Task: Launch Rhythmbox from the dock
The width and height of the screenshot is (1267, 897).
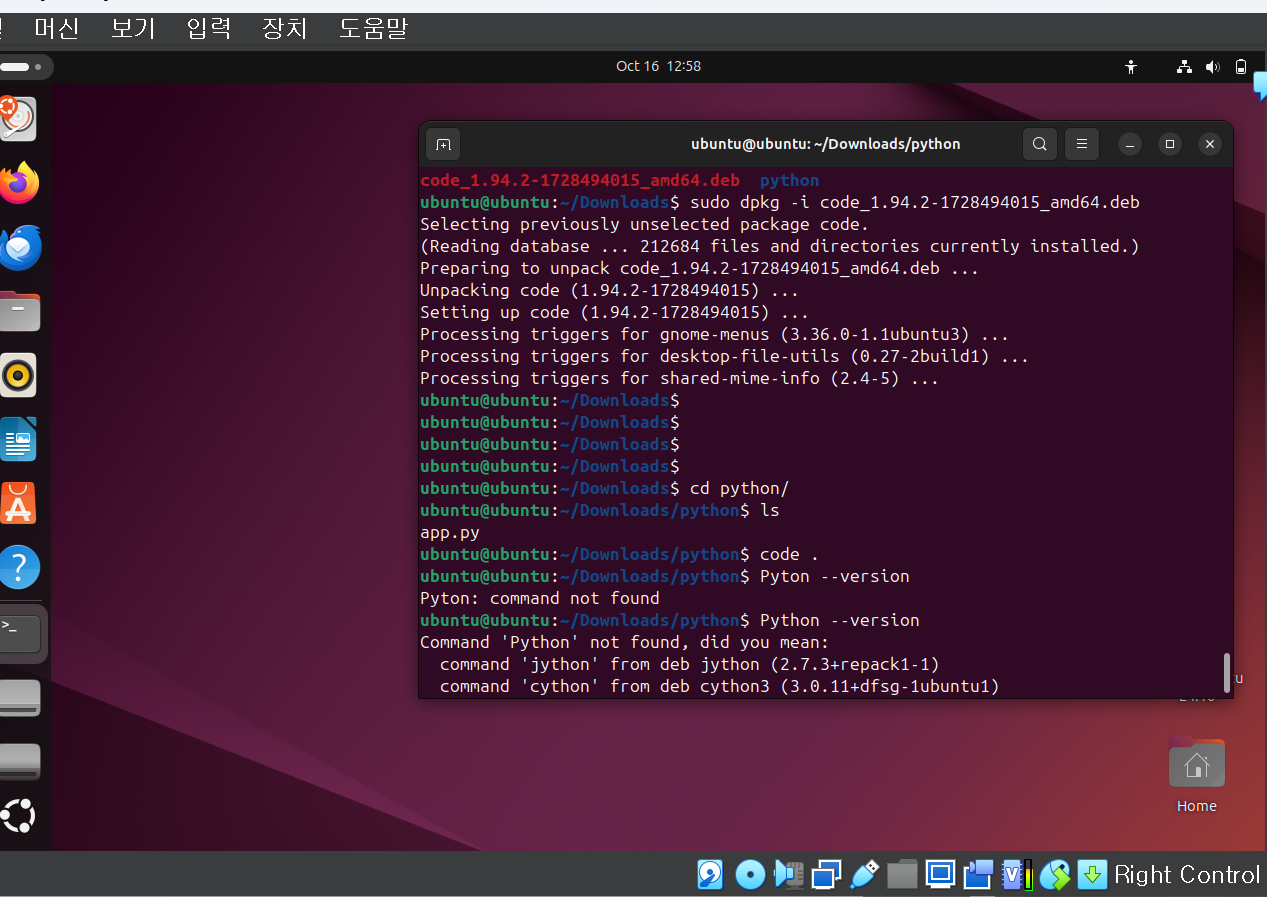Action: pyautogui.click(x=18, y=375)
